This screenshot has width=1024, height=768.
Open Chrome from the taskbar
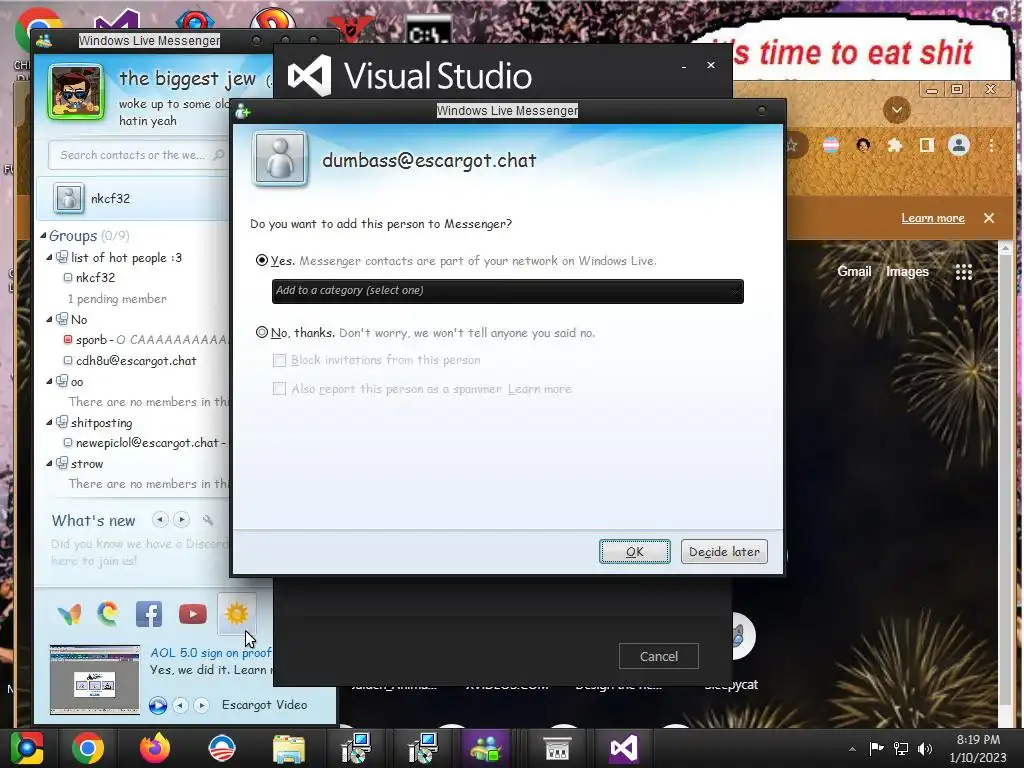[x=88, y=748]
